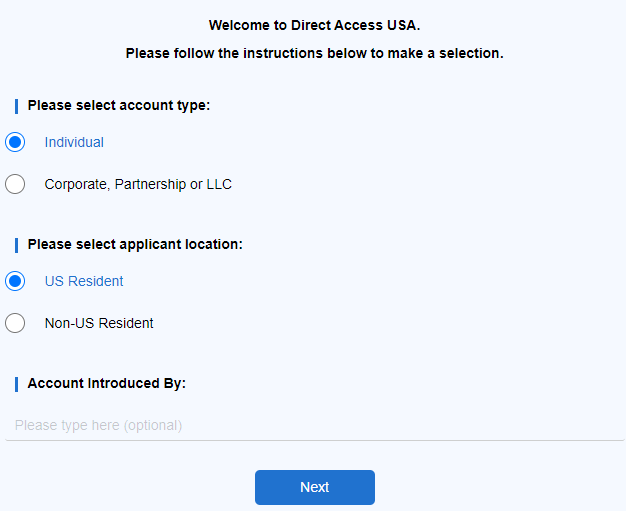Click the 'US Resident' label text

84,281
